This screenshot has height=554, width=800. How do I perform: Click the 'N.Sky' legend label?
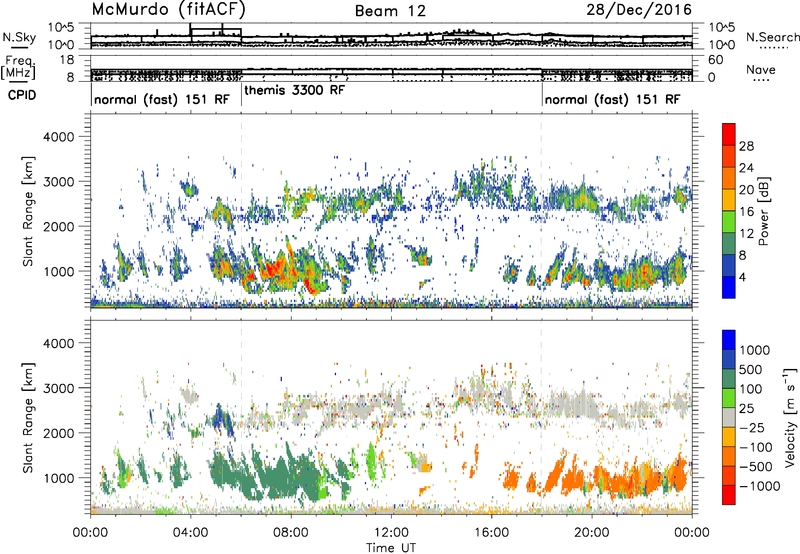coord(19,37)
